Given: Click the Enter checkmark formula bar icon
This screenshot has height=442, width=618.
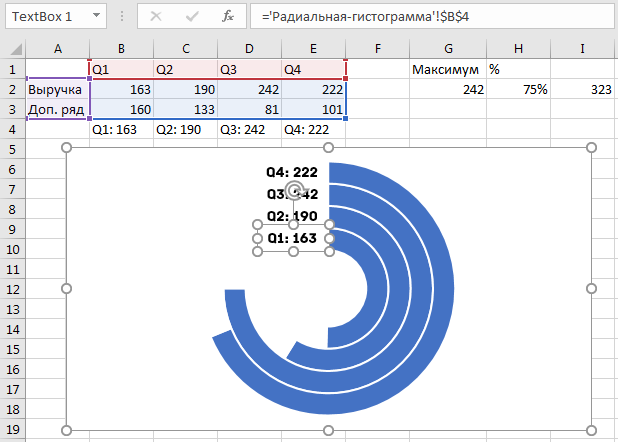Looking at the screenshot, I should coord(192,16).
